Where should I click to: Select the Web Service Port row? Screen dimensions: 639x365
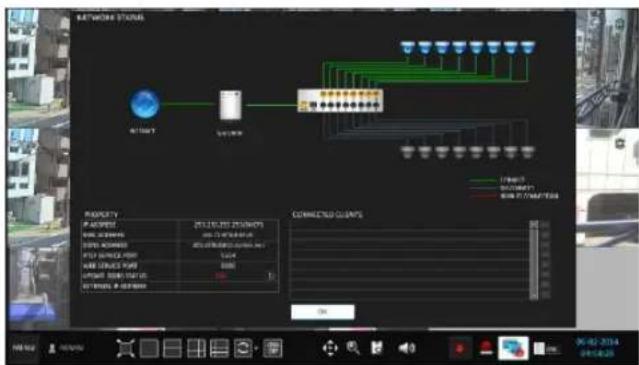coord(180,266)
